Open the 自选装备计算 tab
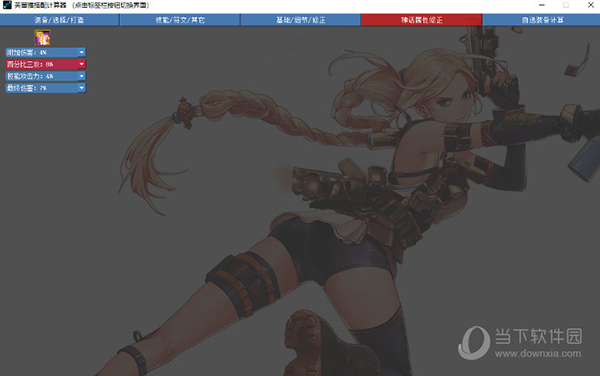Screen dimensions: 600x376 coord(541,20)
